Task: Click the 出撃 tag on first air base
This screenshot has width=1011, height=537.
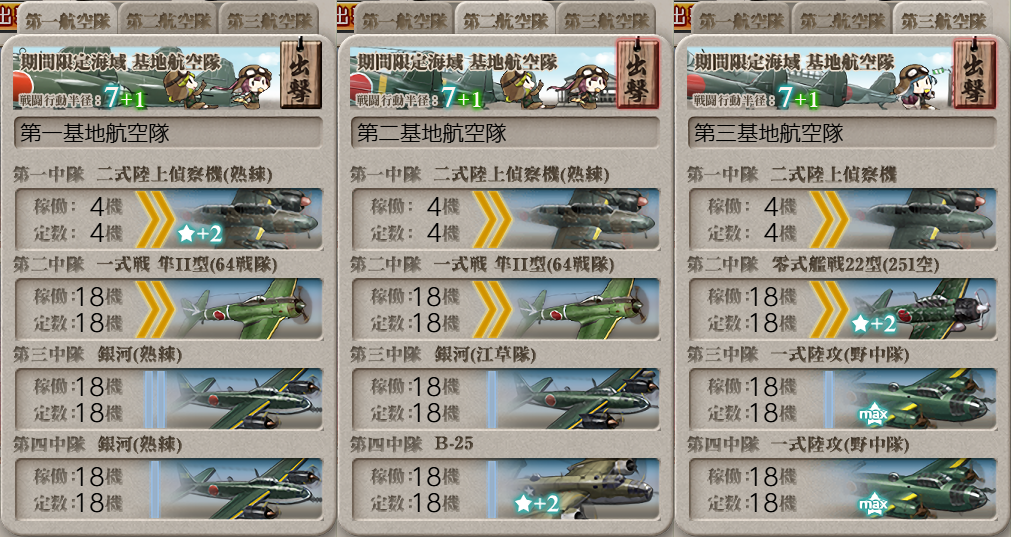Action: 301,75
